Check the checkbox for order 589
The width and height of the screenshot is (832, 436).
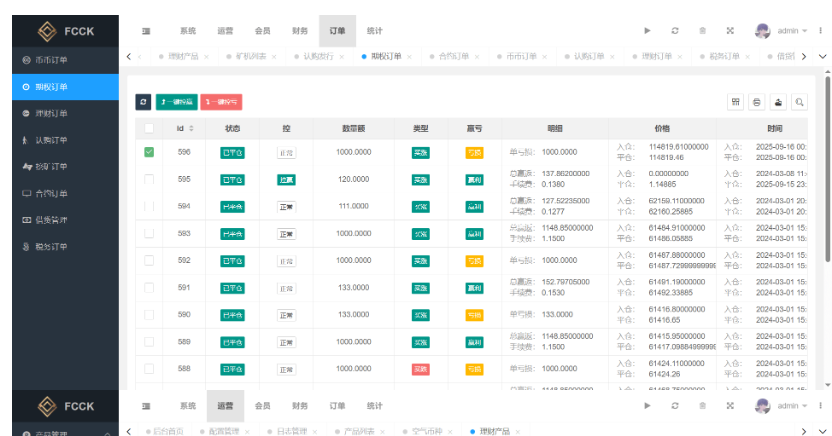click(x=149, y=342)
